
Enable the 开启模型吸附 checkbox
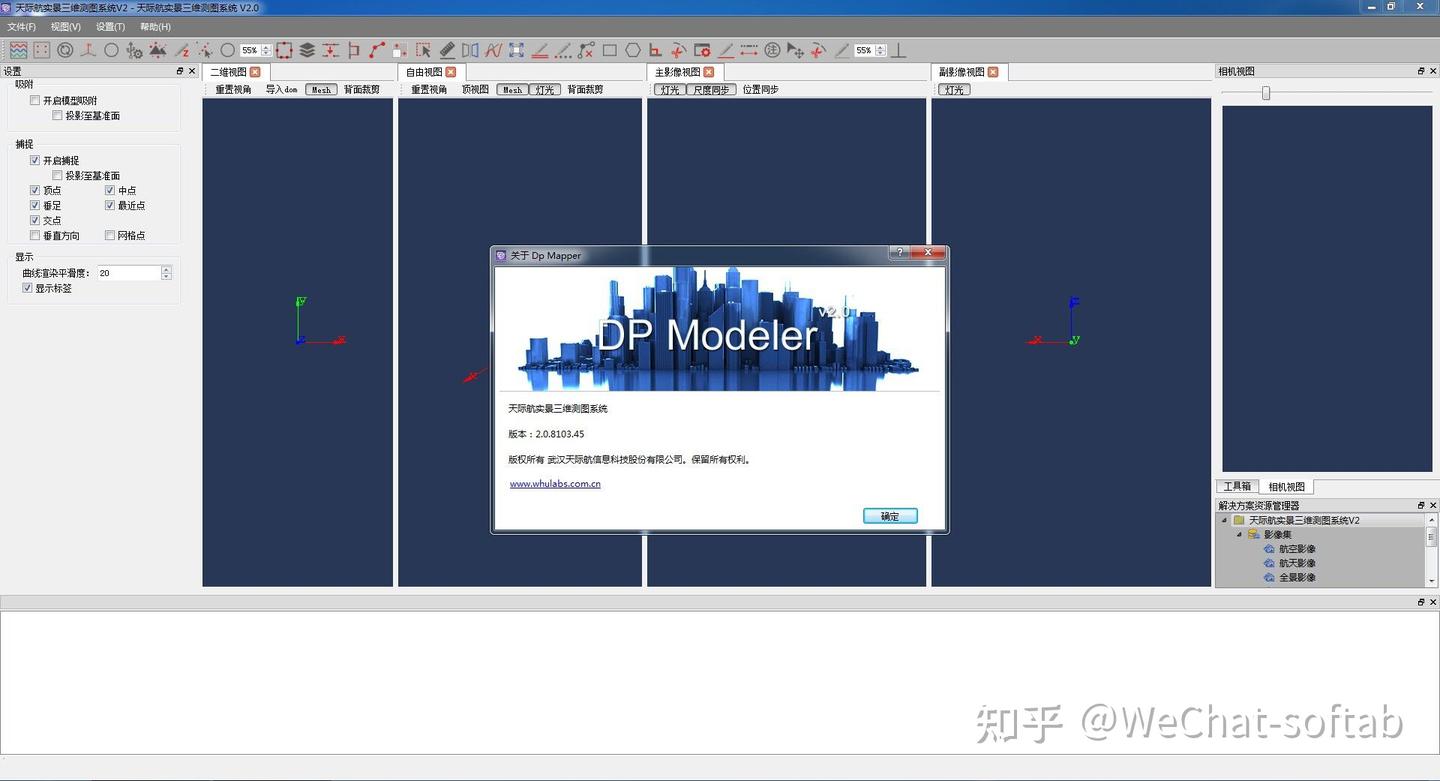click(34, 100)
